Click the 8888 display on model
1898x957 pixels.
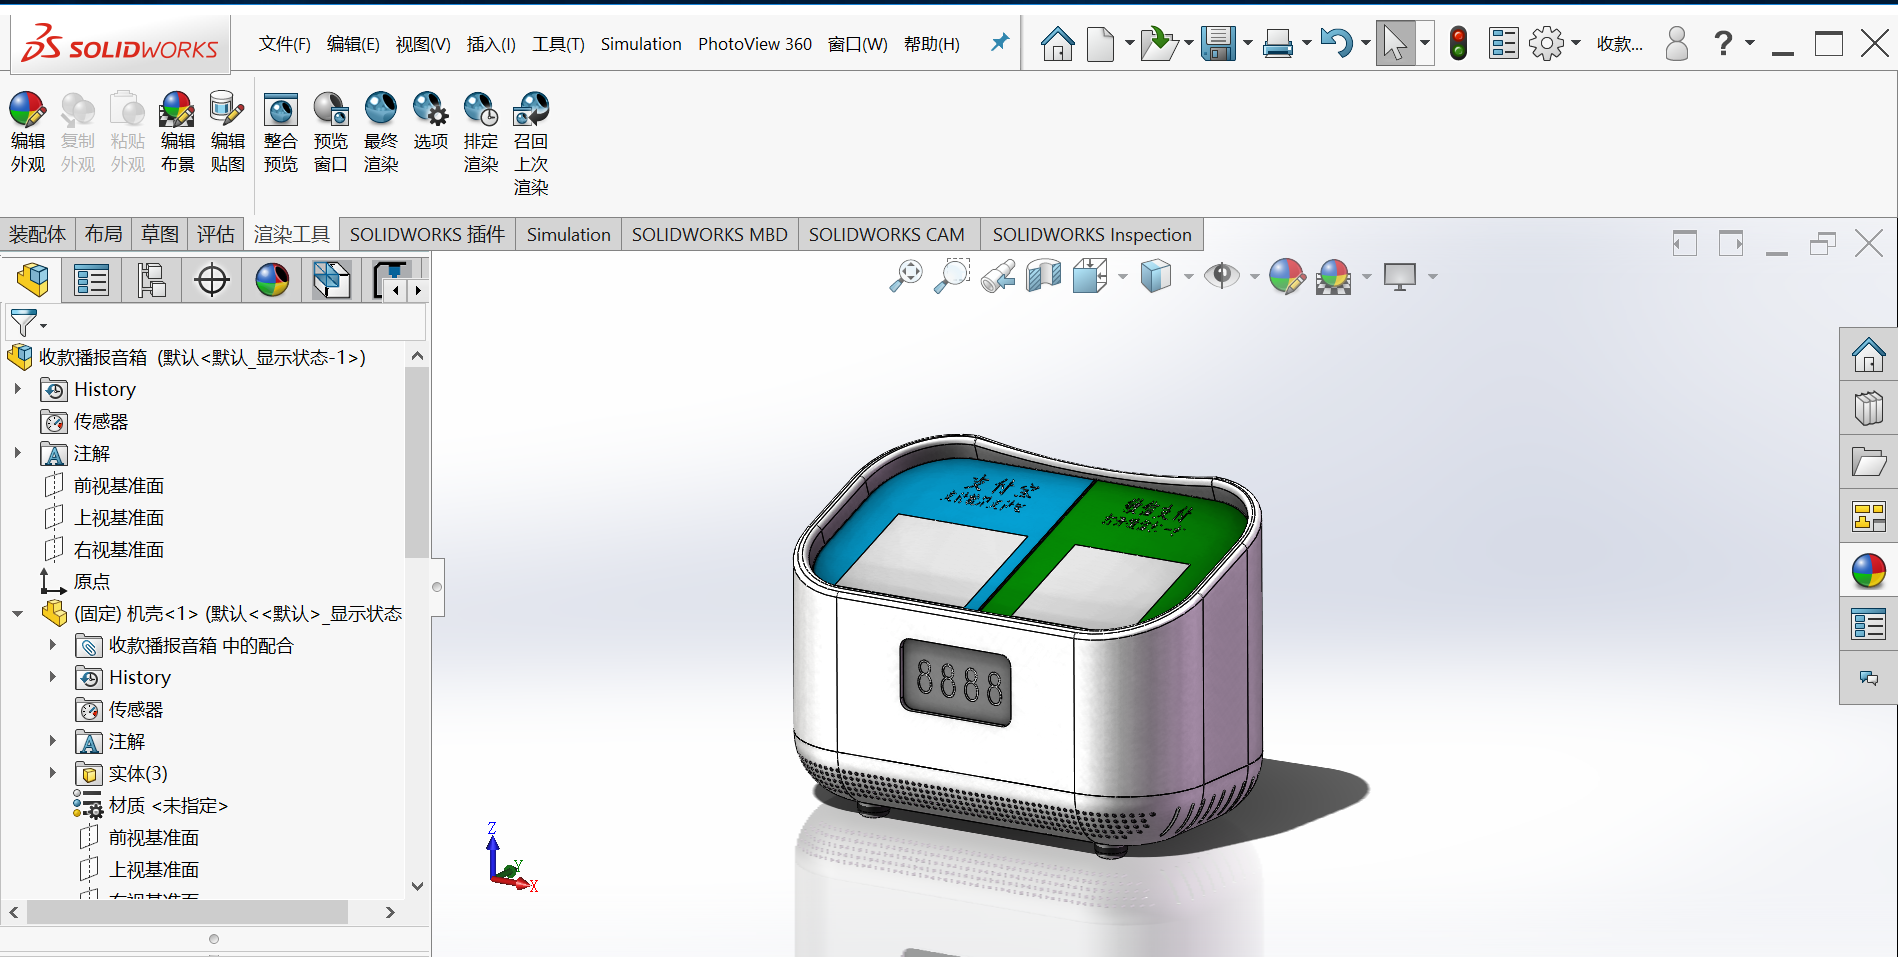(957, 682)
